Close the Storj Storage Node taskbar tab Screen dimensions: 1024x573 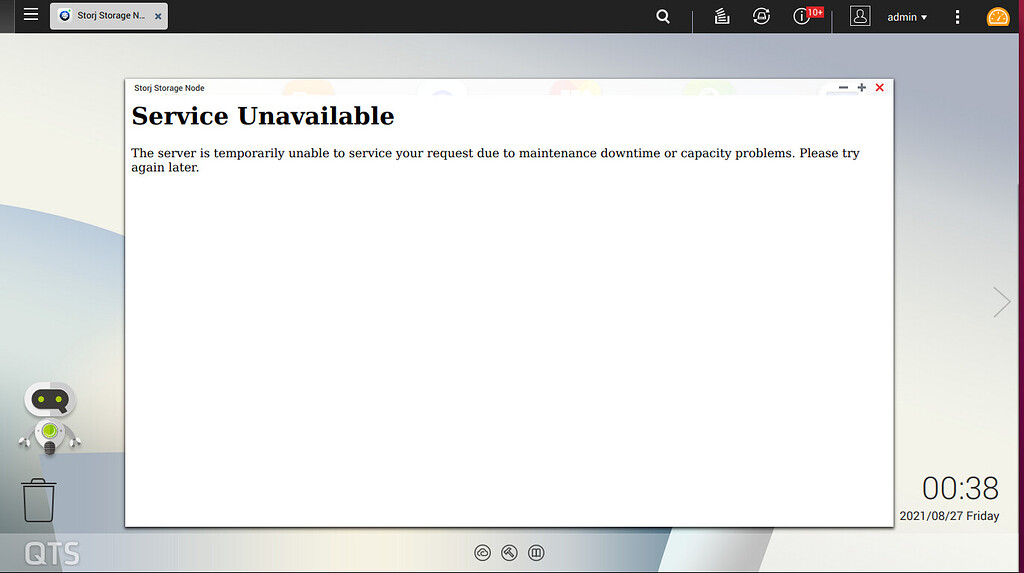pyautogui.click(x=158, y=17)
